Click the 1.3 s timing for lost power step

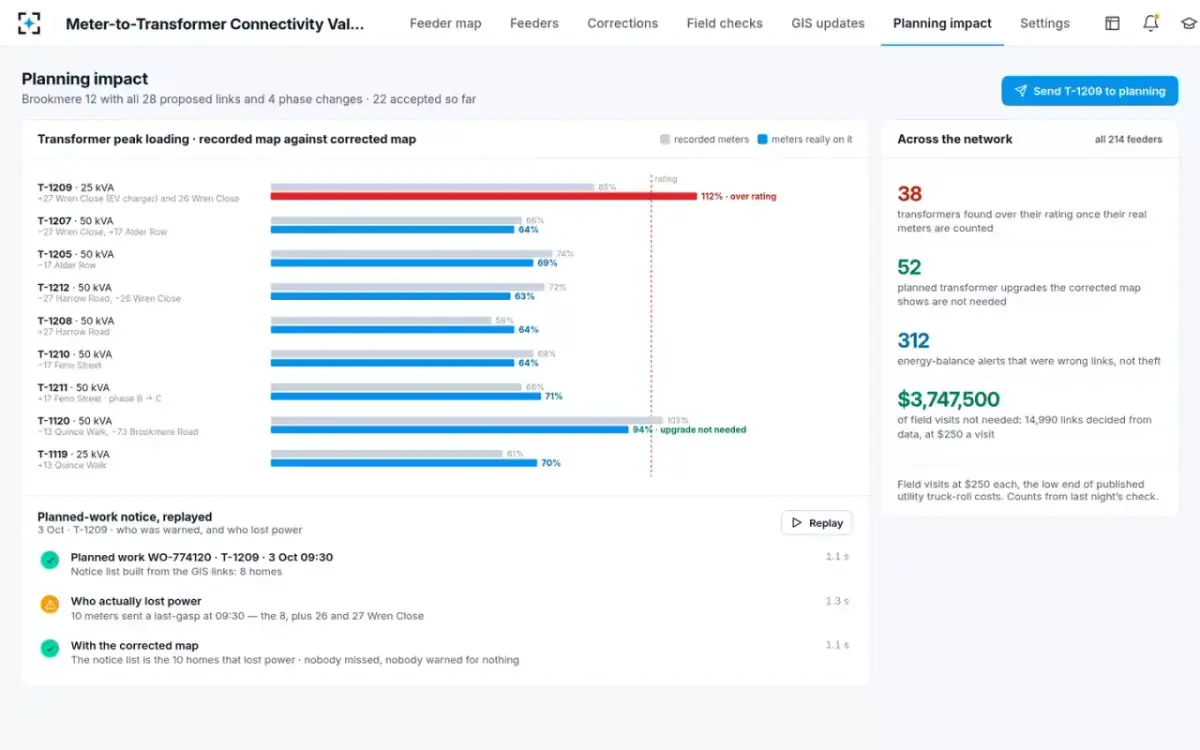pyautogui.click(x=837, y=601)
